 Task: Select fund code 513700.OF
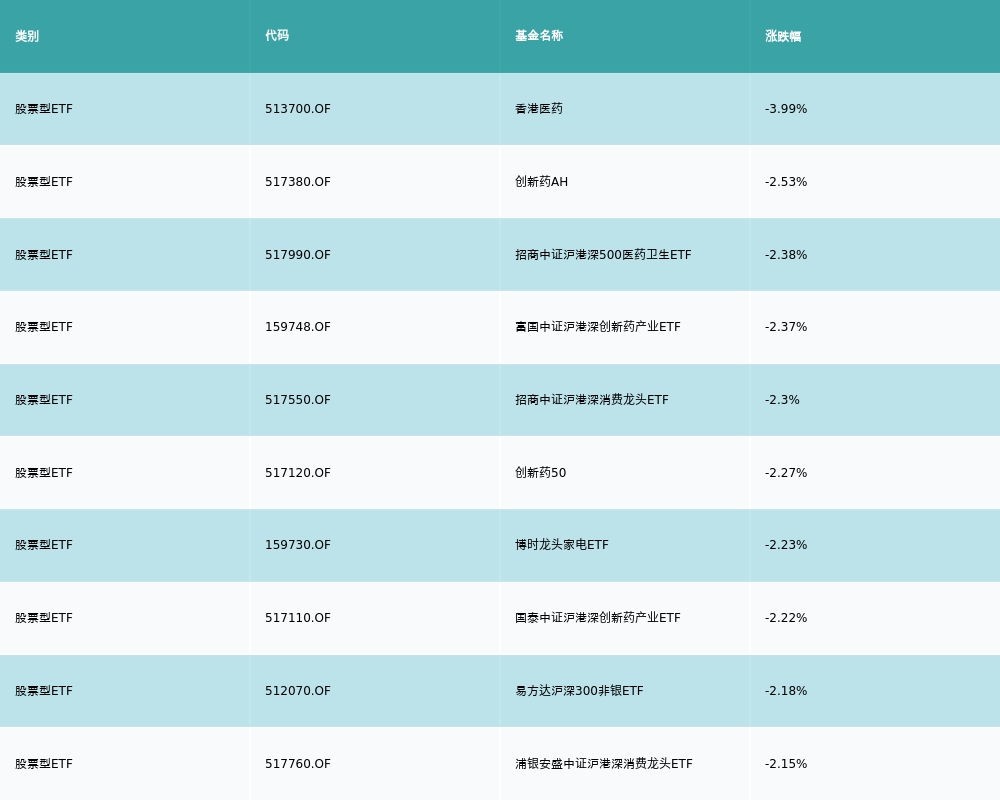pyautogui.click(x=297, y=109)
